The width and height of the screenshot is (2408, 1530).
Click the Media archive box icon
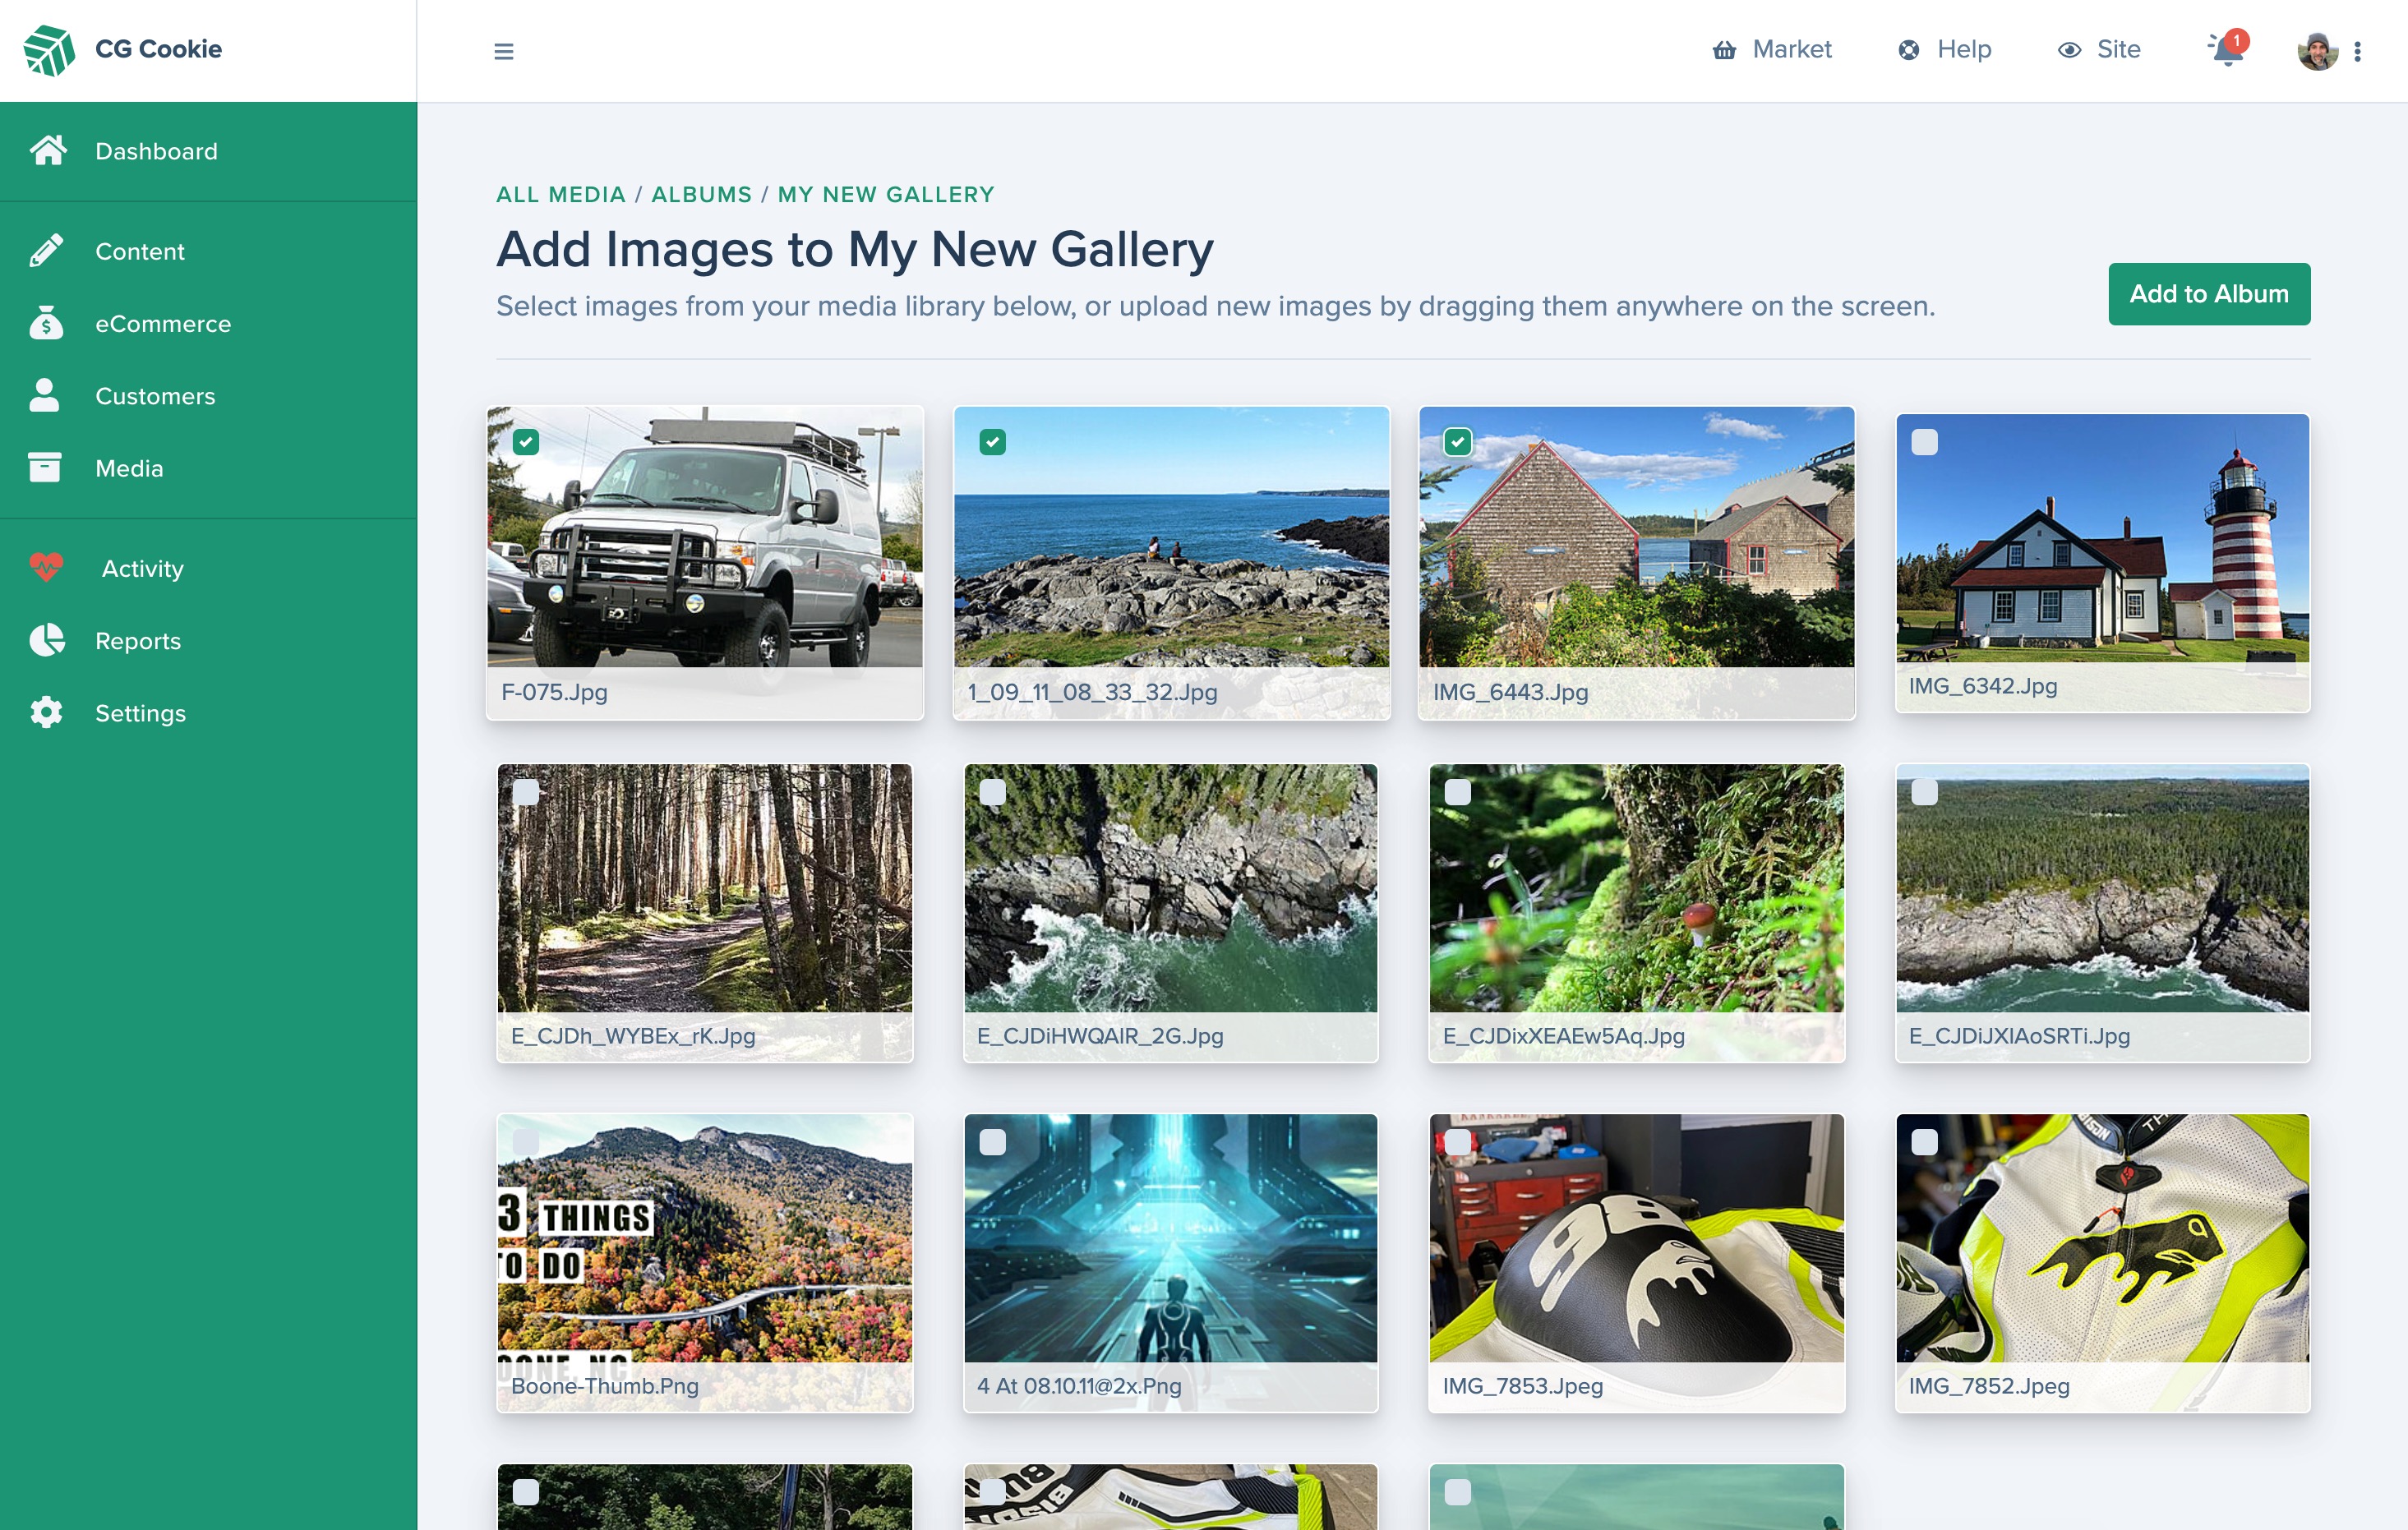(x=45, y=467)
